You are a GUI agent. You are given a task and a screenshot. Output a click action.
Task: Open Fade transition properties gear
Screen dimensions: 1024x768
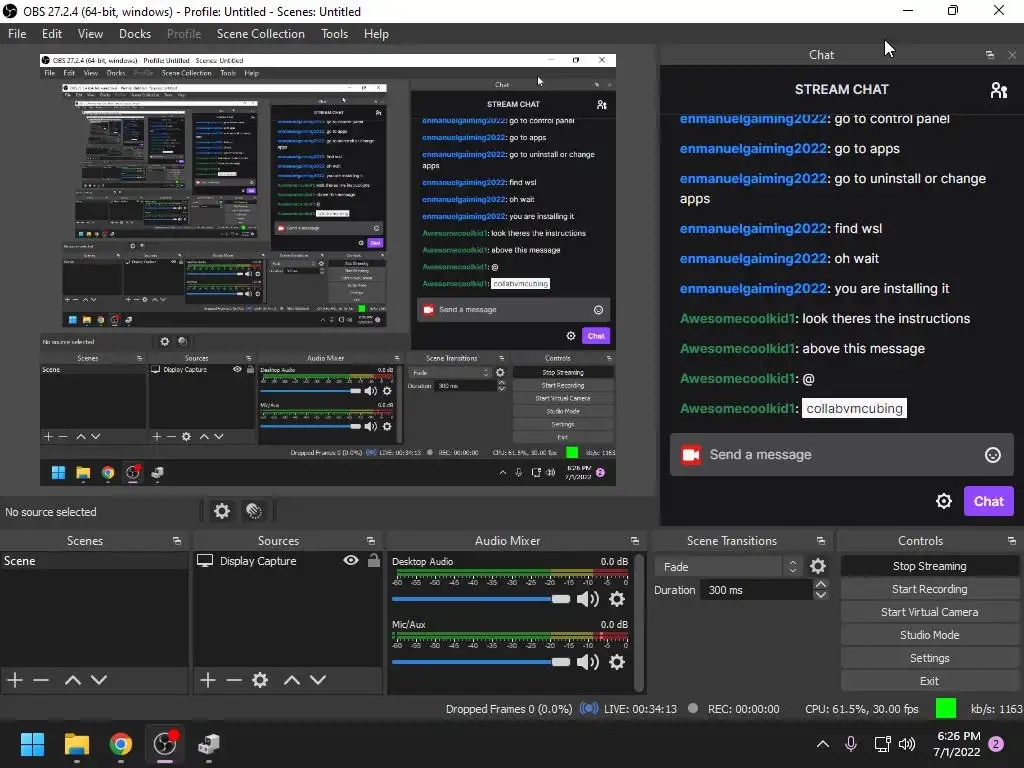point(818,566)
